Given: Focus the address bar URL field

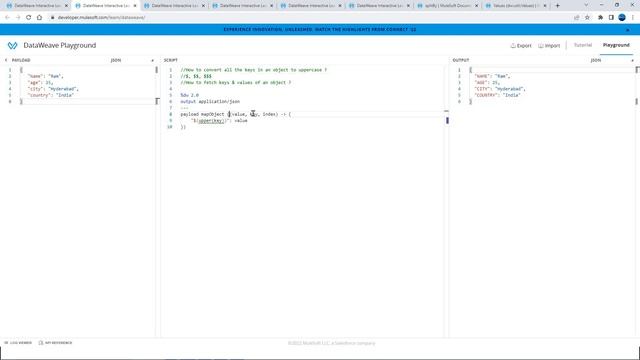Looking at the screenshot, I should 101,18.
